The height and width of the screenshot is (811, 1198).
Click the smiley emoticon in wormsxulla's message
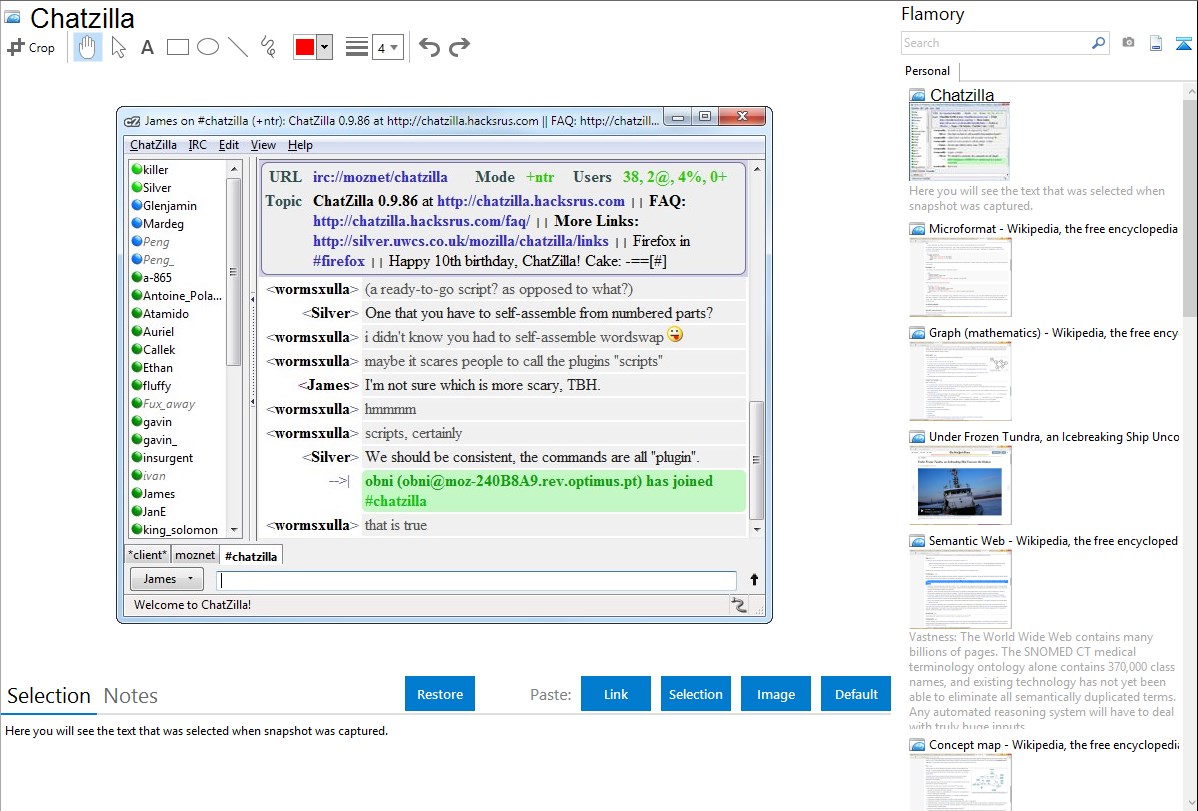tap(675, 335)
